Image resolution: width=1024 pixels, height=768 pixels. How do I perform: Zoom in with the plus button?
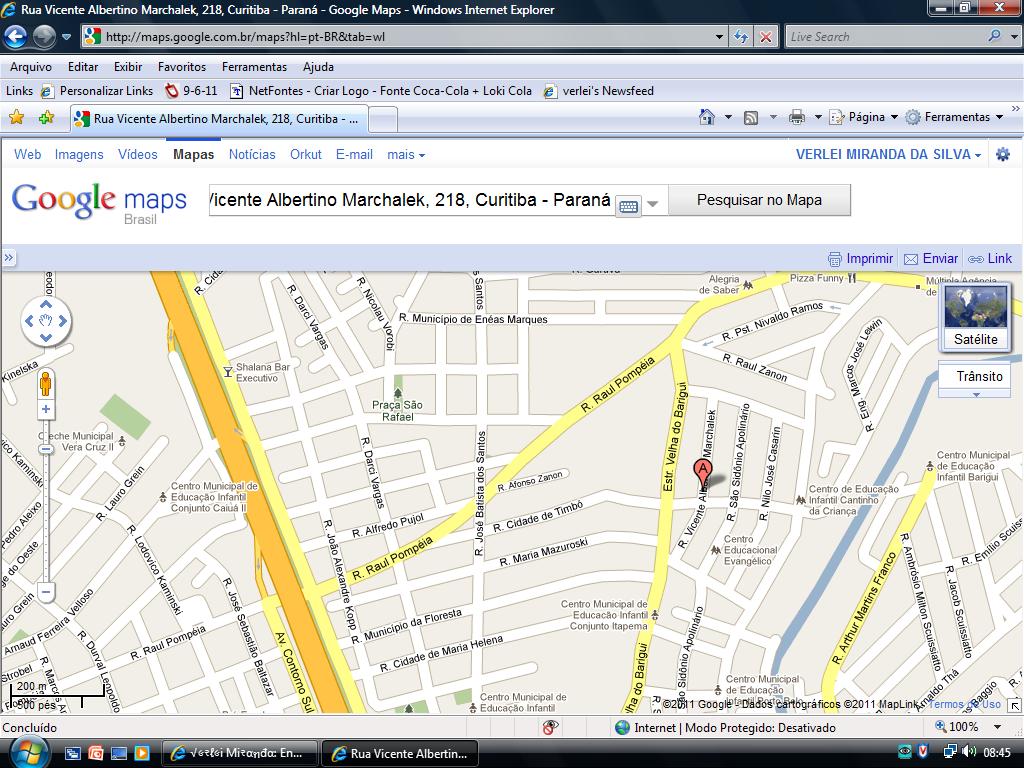coord(46,409)
